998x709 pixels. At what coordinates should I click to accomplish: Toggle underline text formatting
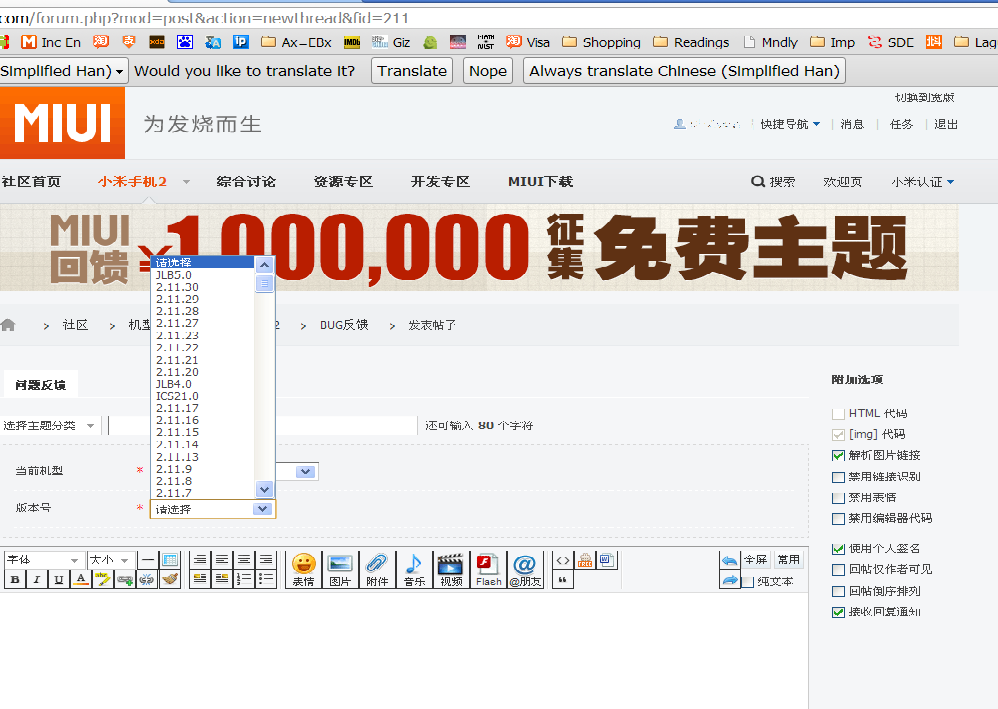pyautogui.click(x=59, y=579)
